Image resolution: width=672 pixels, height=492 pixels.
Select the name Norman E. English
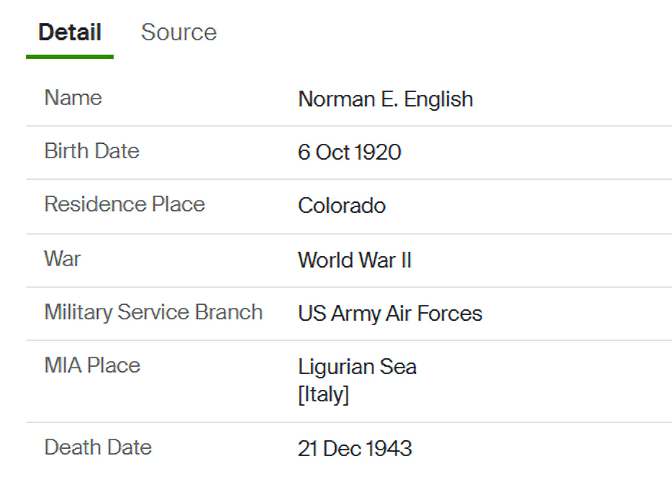tap(385, 99)
